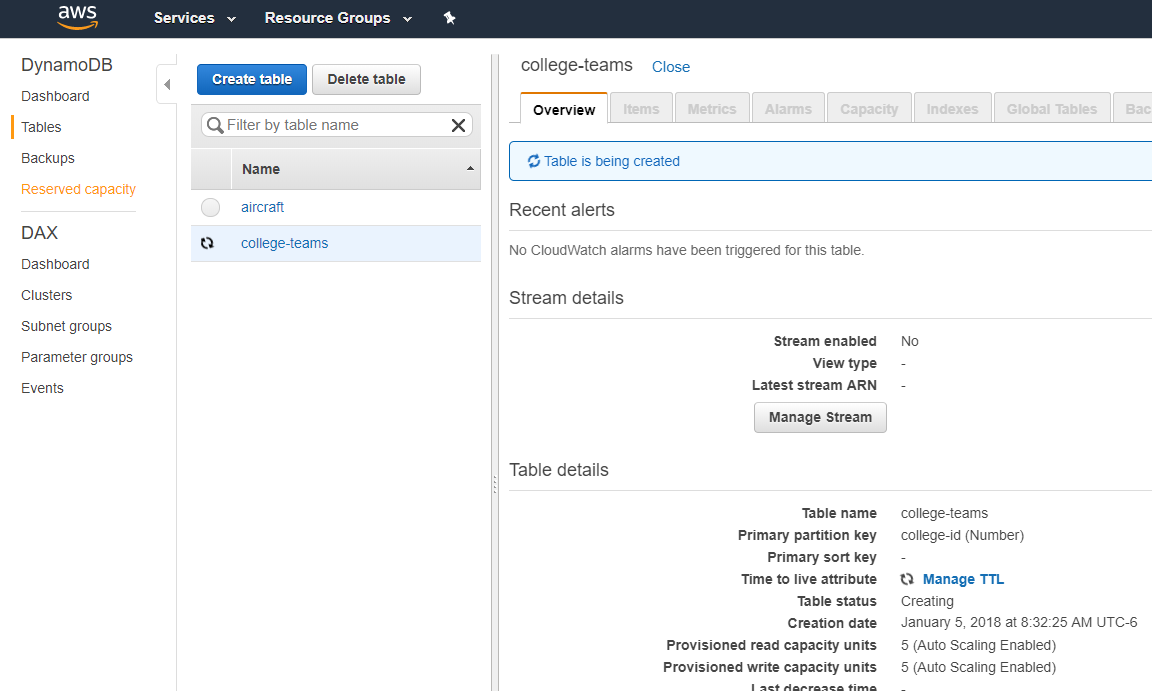
Task: Open DAX Clusters in the sidebar
Action: pos(46,295)
